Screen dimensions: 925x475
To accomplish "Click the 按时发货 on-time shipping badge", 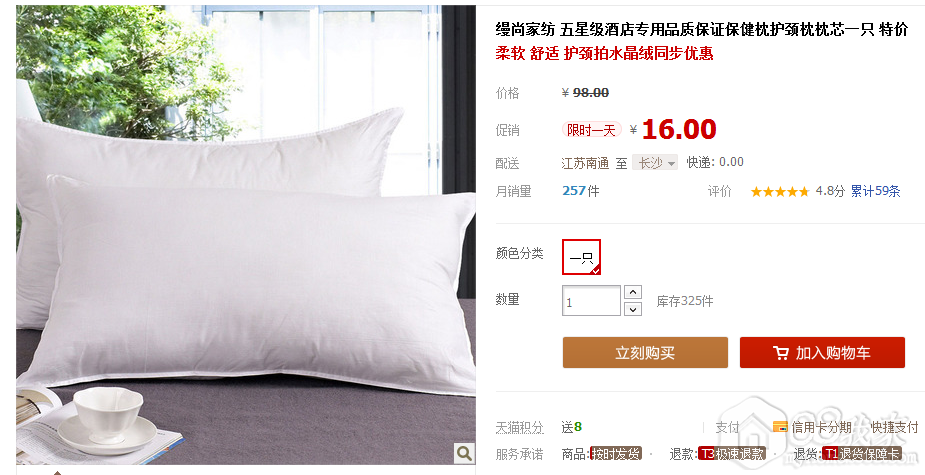I will 616,454.
